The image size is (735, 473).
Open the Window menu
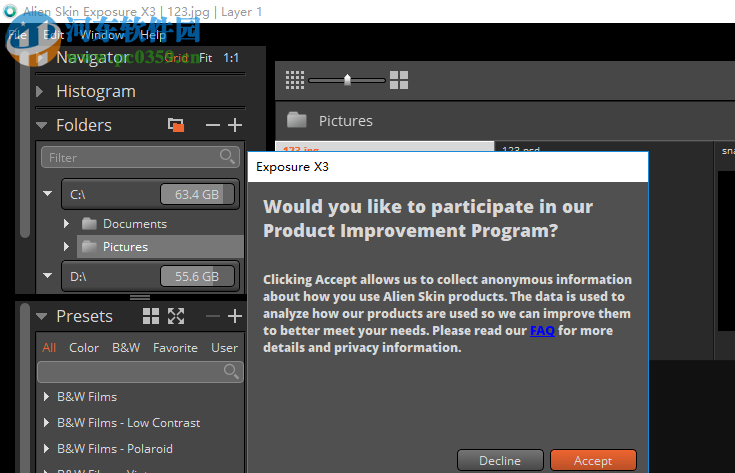pyautogui.click(x=101, y=35)
